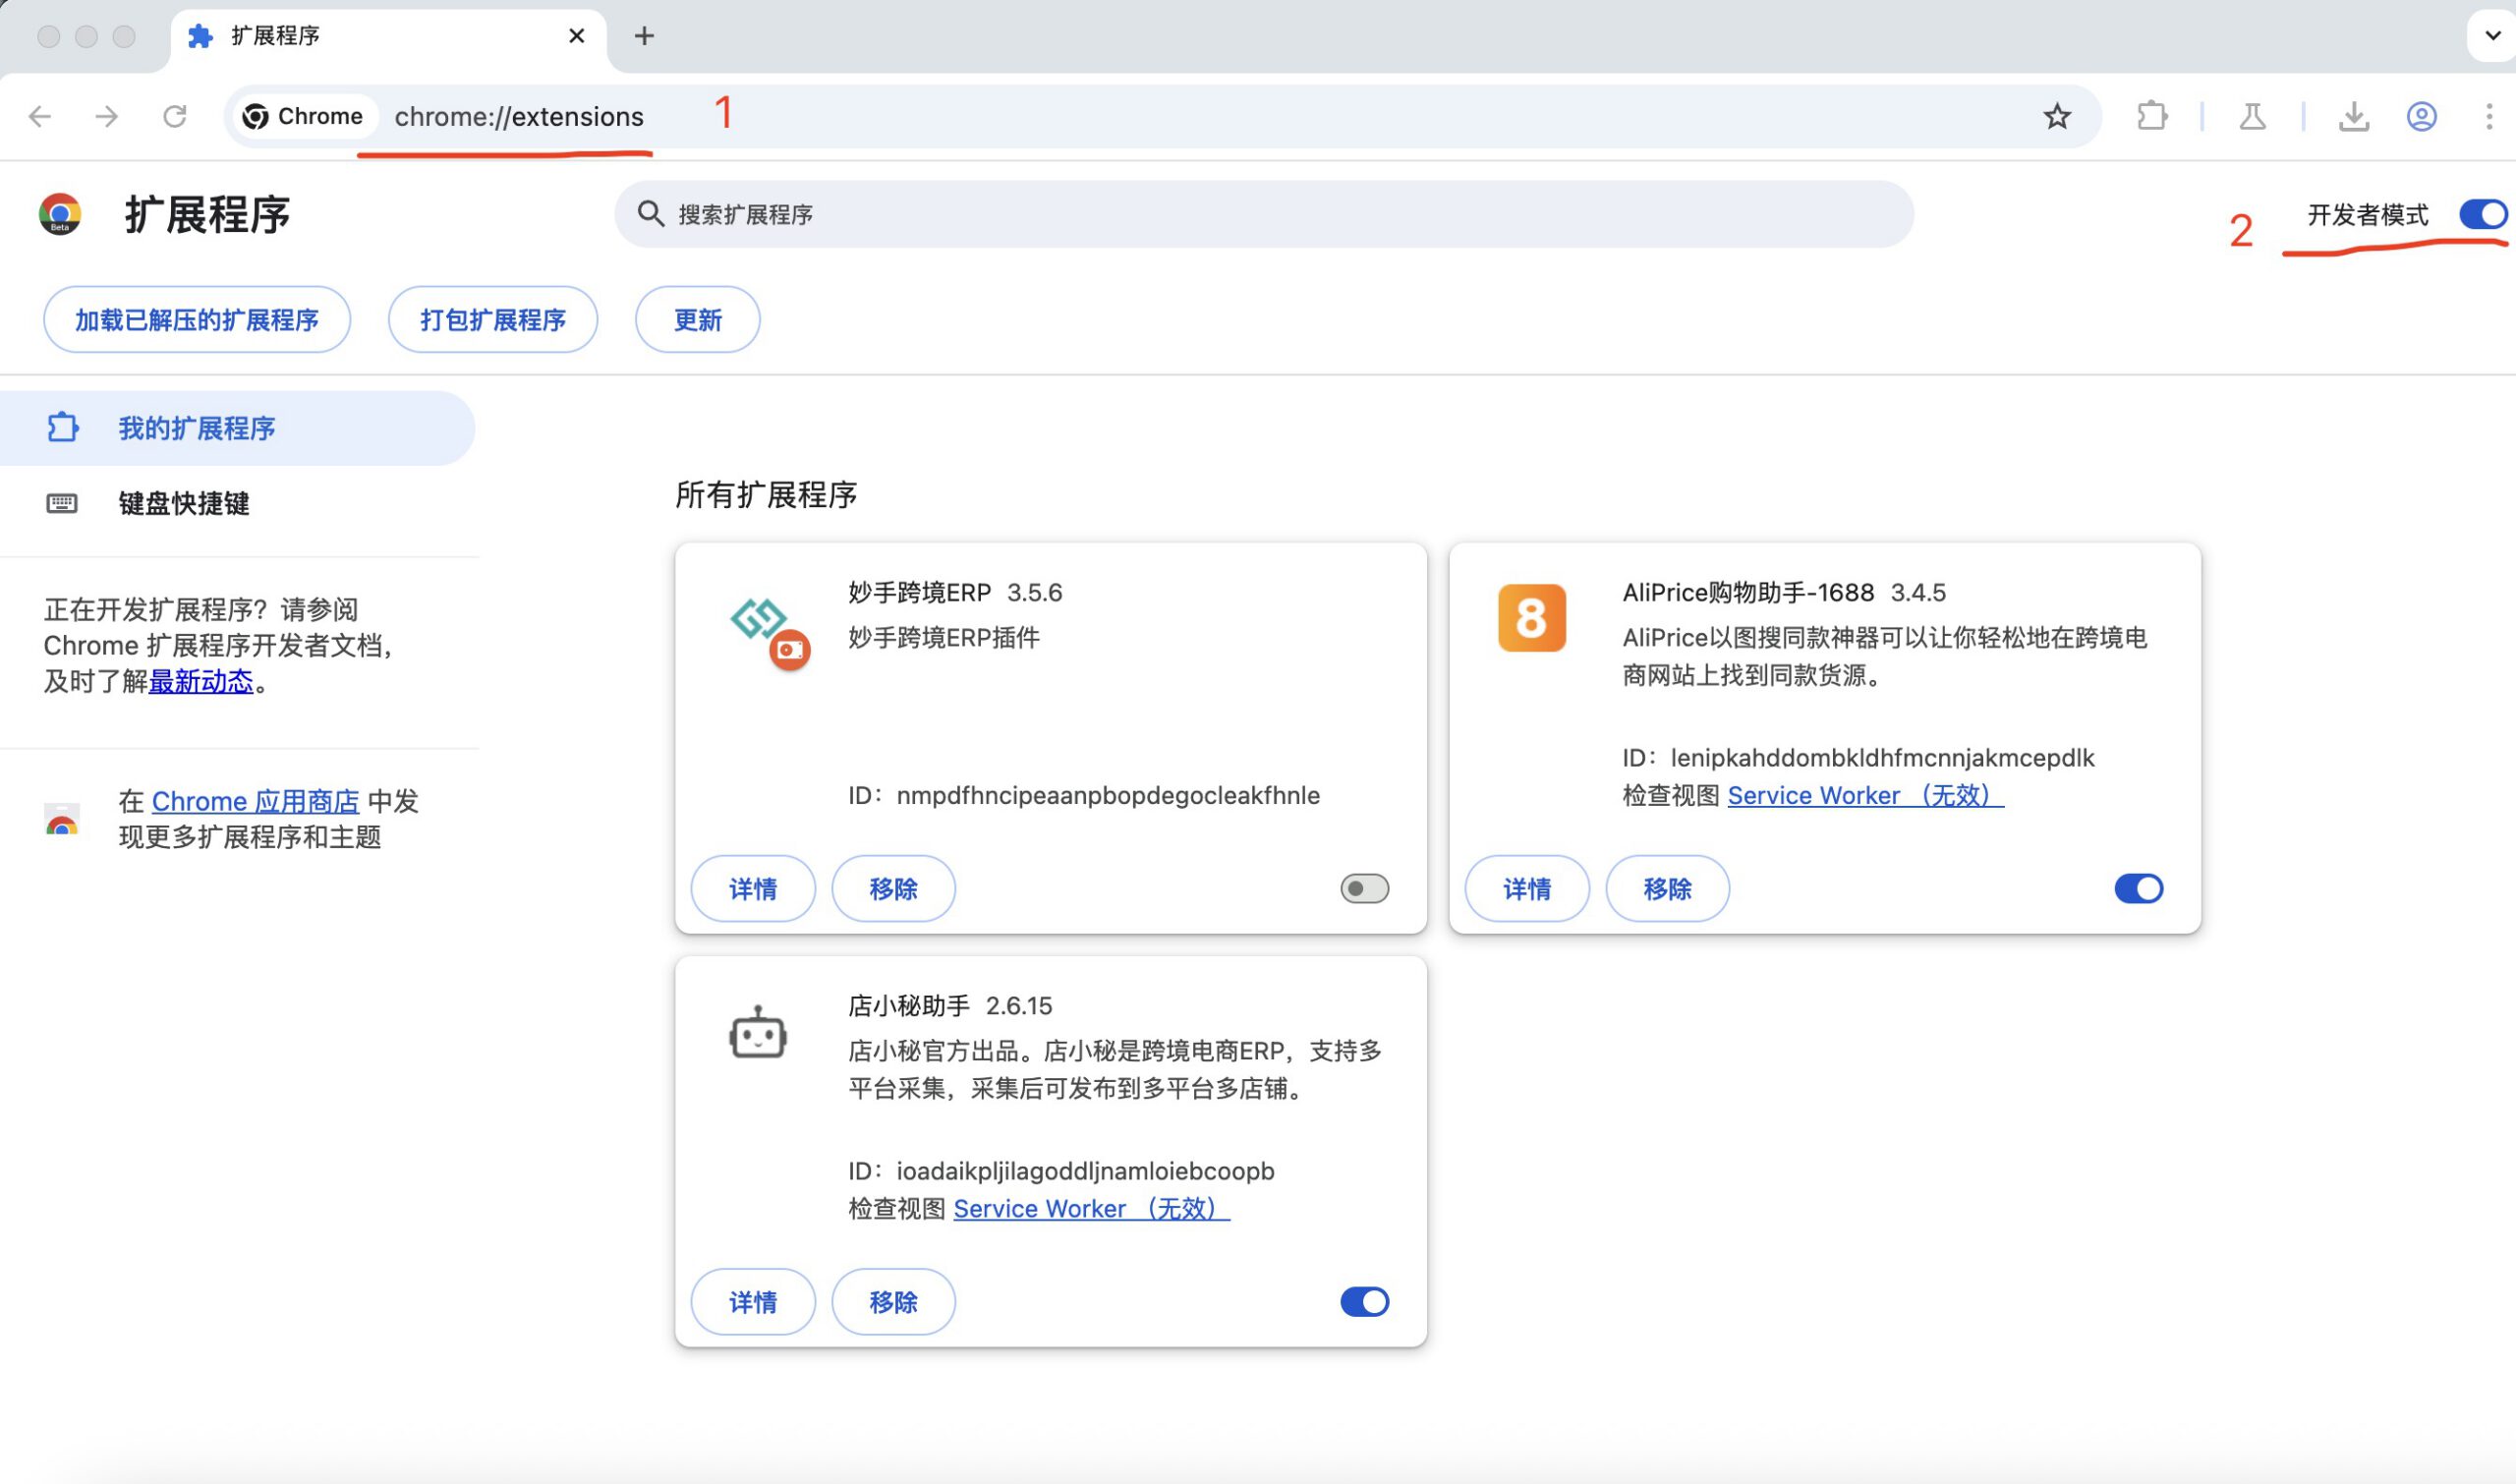The width and height of the screenshot is (2516, 1484).
Task: Click 妙手跨境ERP 3.5.6 title text
Action: [955, 592]
